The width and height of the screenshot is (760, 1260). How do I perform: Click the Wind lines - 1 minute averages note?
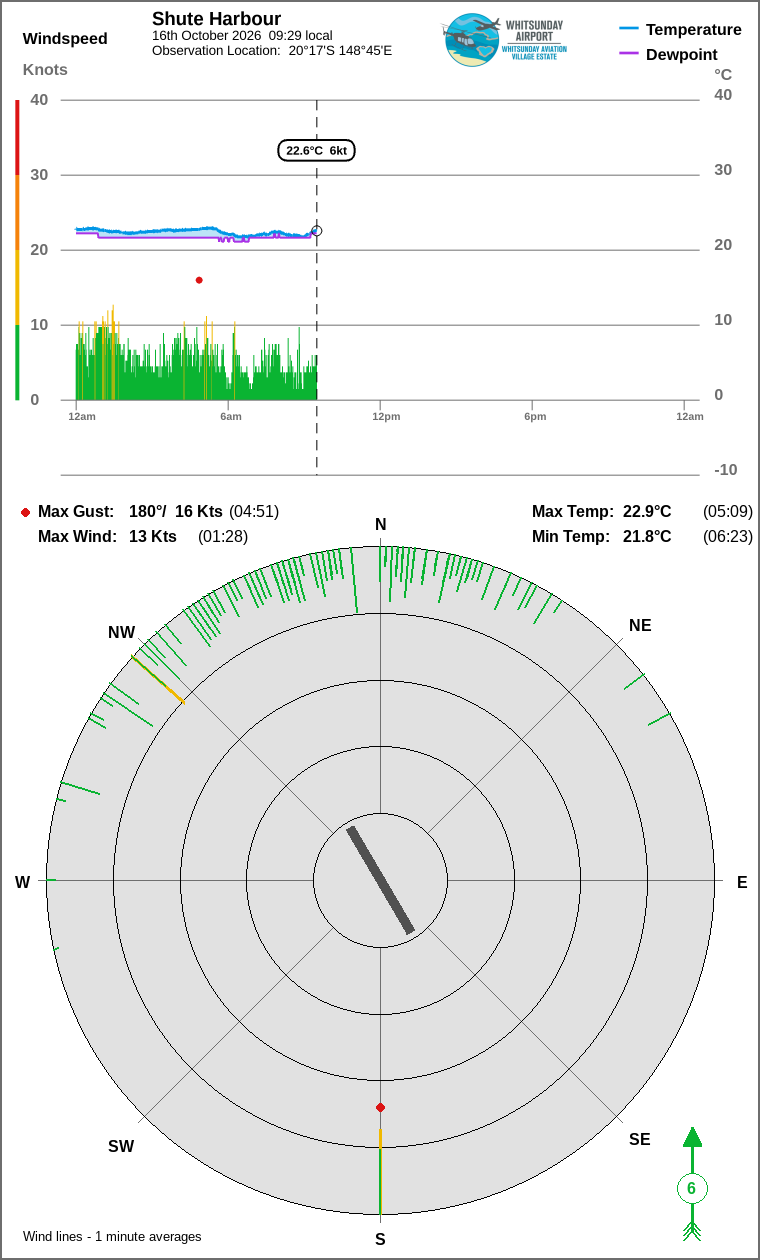point(112,1237)
